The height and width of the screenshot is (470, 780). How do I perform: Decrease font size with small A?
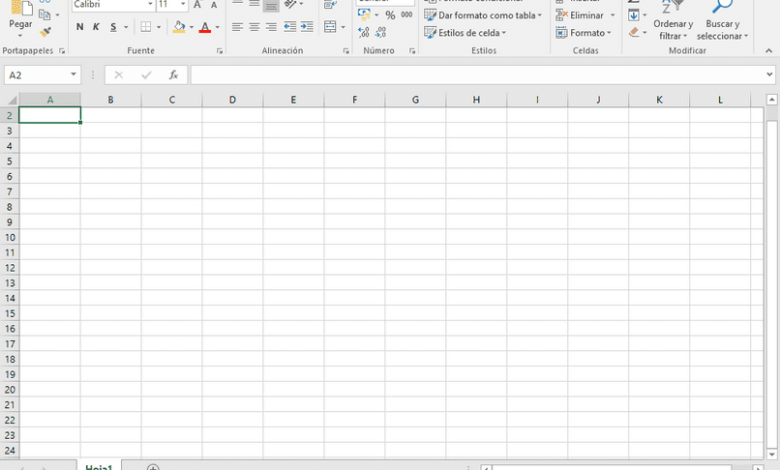(214, 5)
